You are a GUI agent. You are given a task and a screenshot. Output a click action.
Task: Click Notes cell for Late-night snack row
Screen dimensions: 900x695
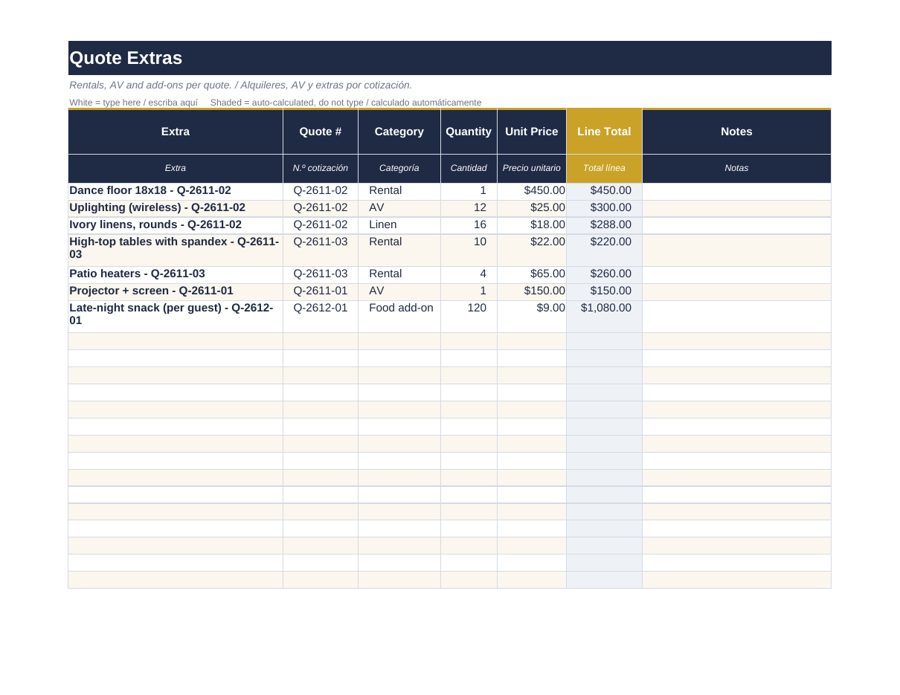point(736,316)
